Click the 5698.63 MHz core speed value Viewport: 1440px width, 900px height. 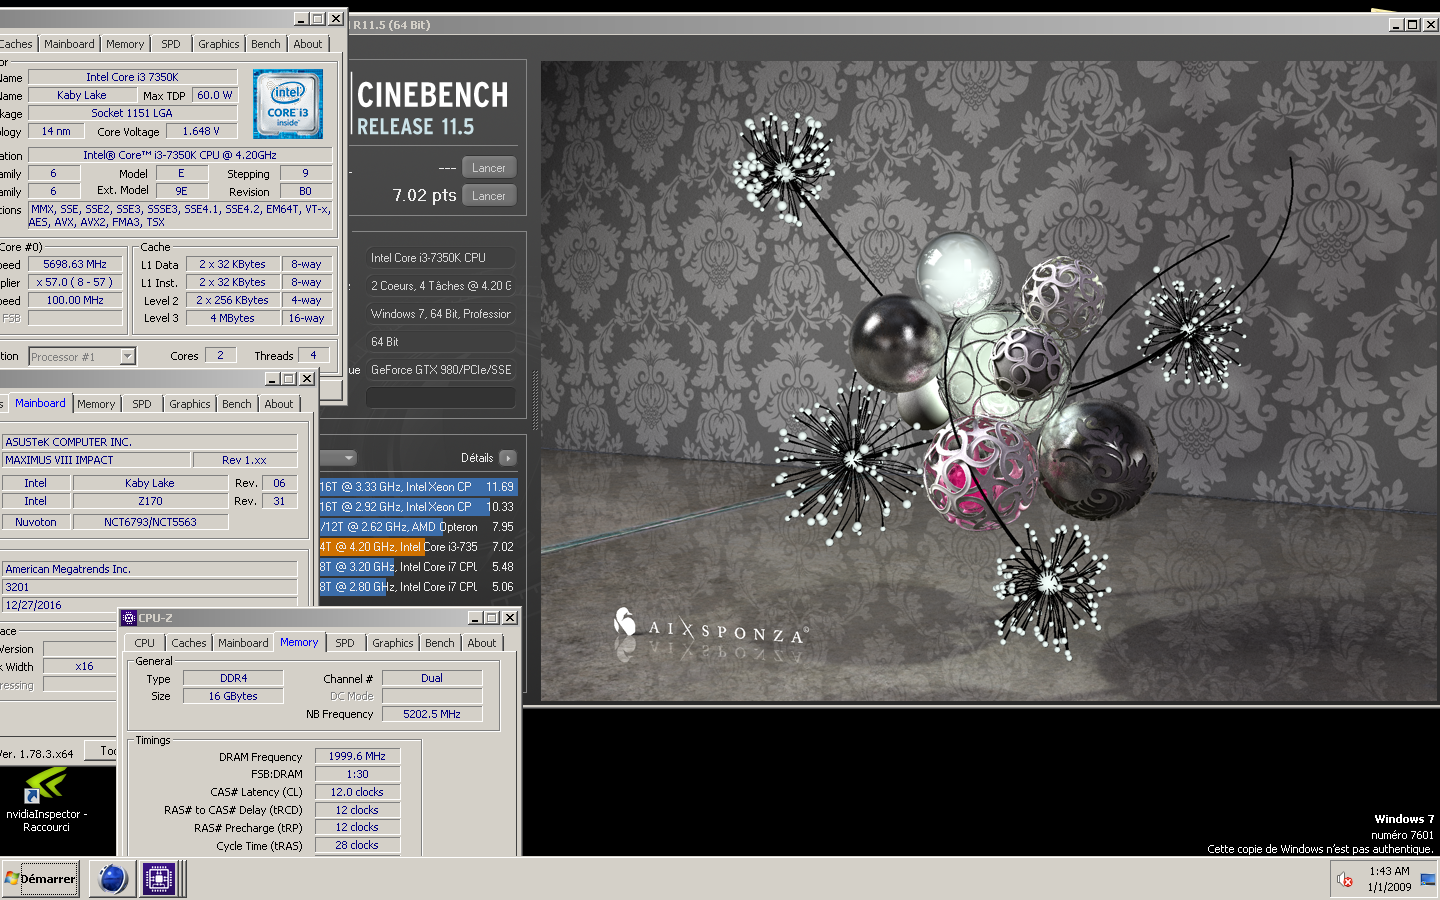pos(75,264)
